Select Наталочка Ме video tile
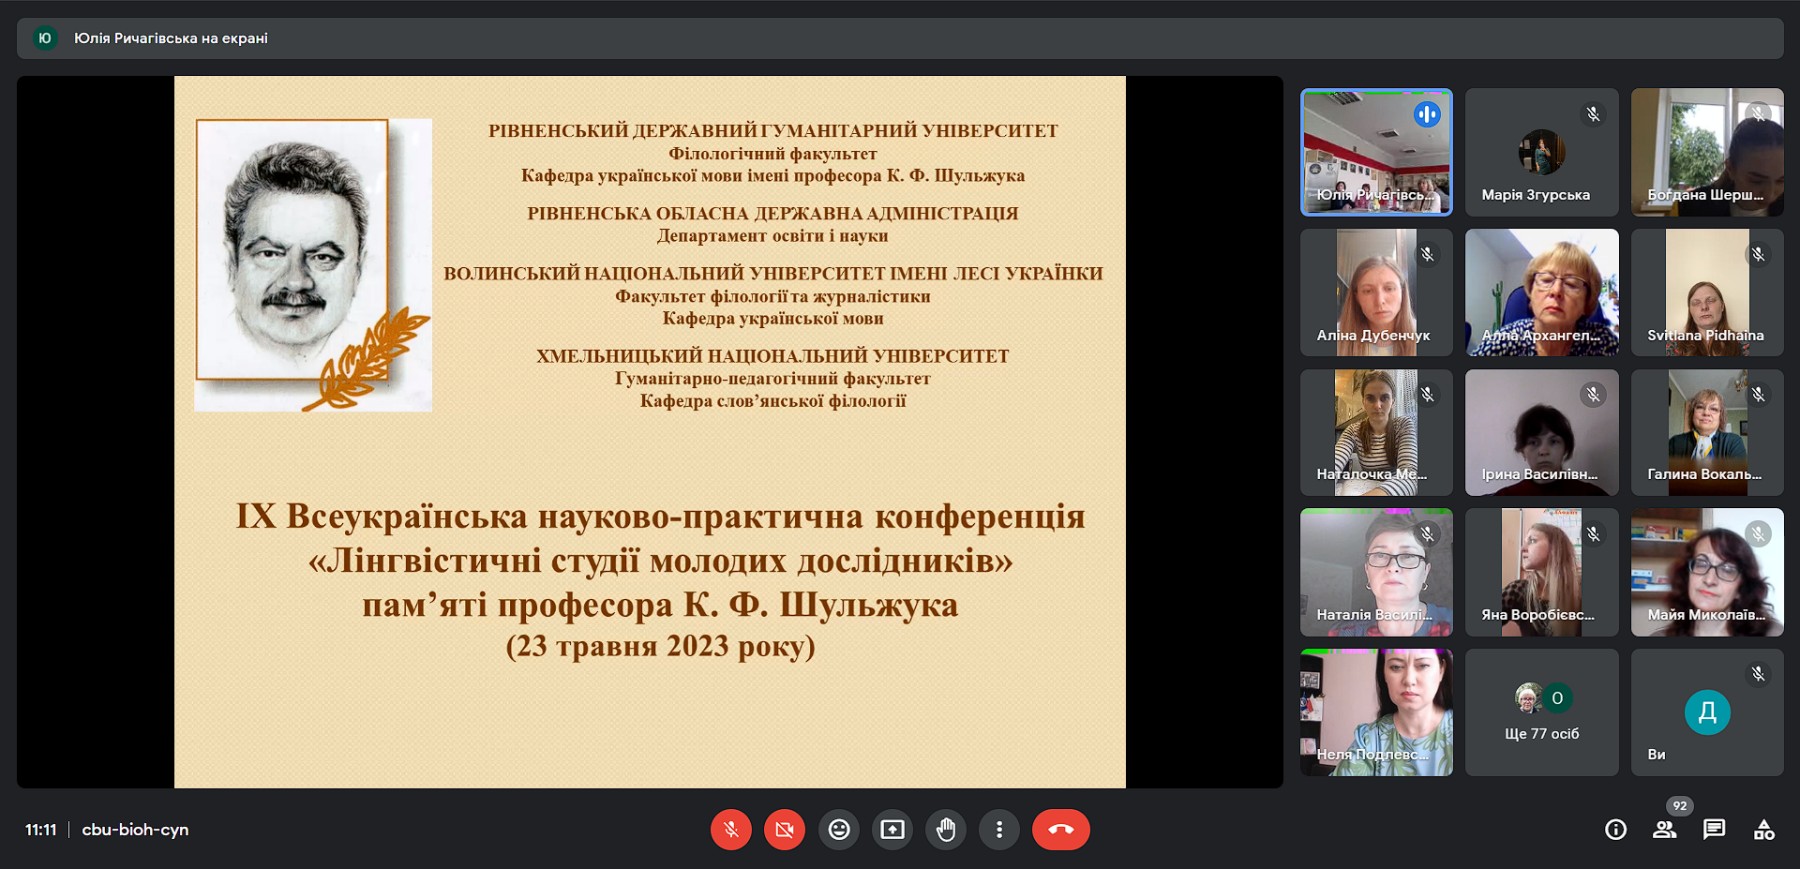 (1376, 432)
